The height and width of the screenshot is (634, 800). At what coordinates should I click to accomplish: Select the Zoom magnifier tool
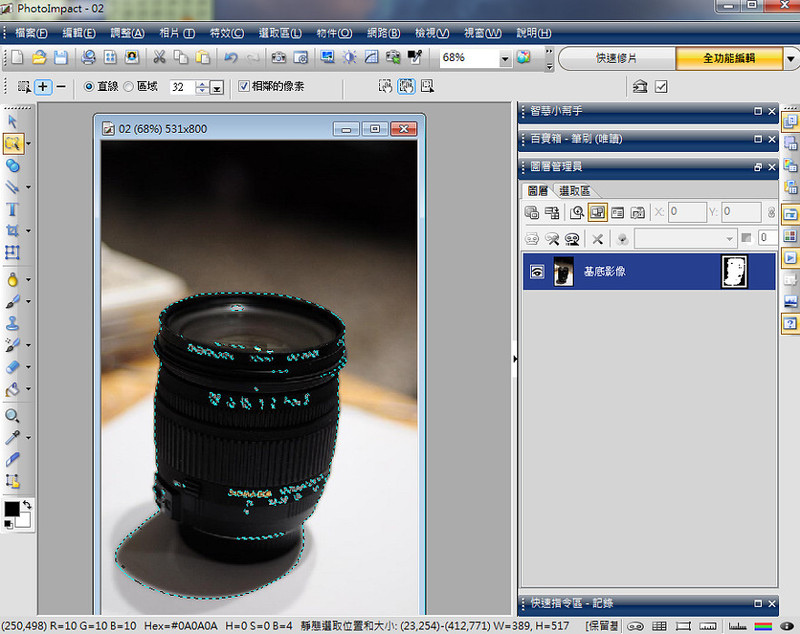coord(13,416)
